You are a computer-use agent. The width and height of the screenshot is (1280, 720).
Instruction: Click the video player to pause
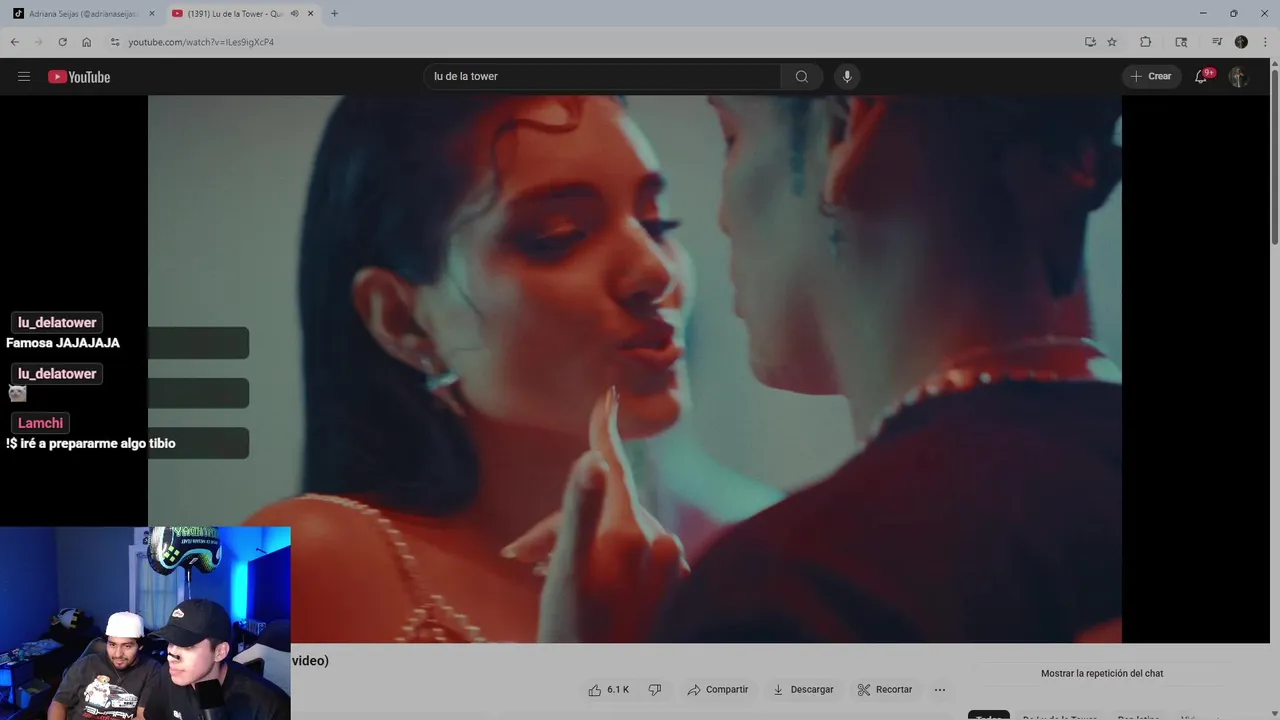(x=635, y=369)
